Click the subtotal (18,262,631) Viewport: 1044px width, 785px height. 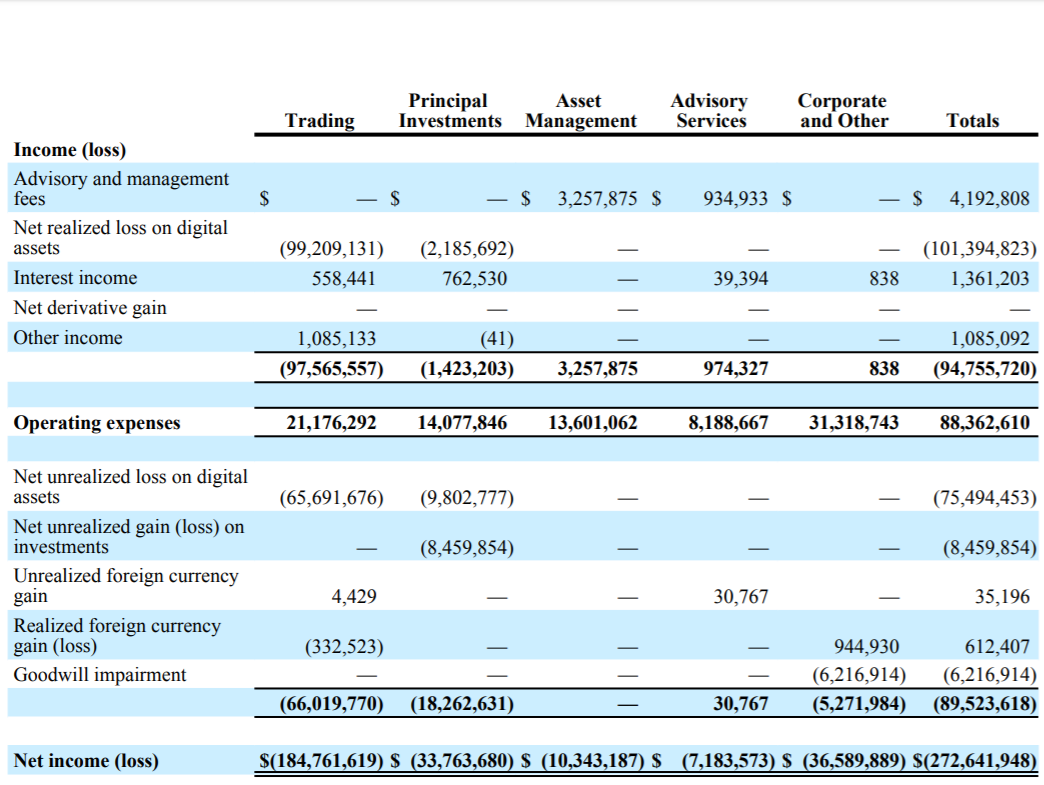(x=462, y=704)
